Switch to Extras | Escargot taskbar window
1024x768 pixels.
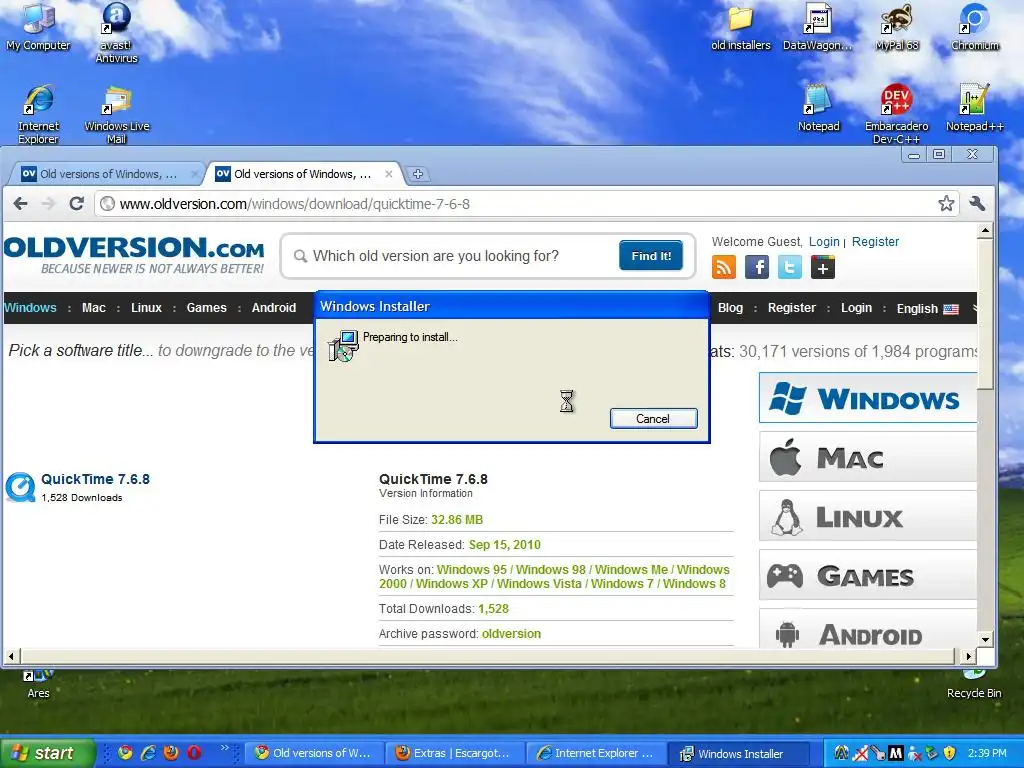455,753
